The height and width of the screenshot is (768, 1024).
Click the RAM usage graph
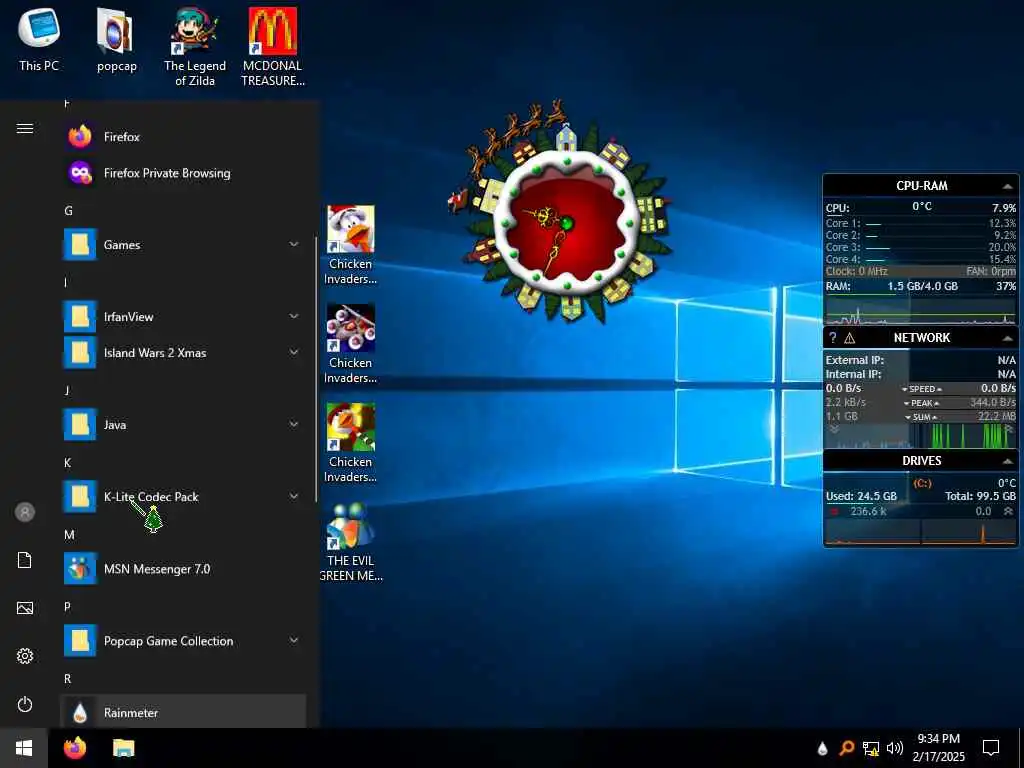[921, 311]
